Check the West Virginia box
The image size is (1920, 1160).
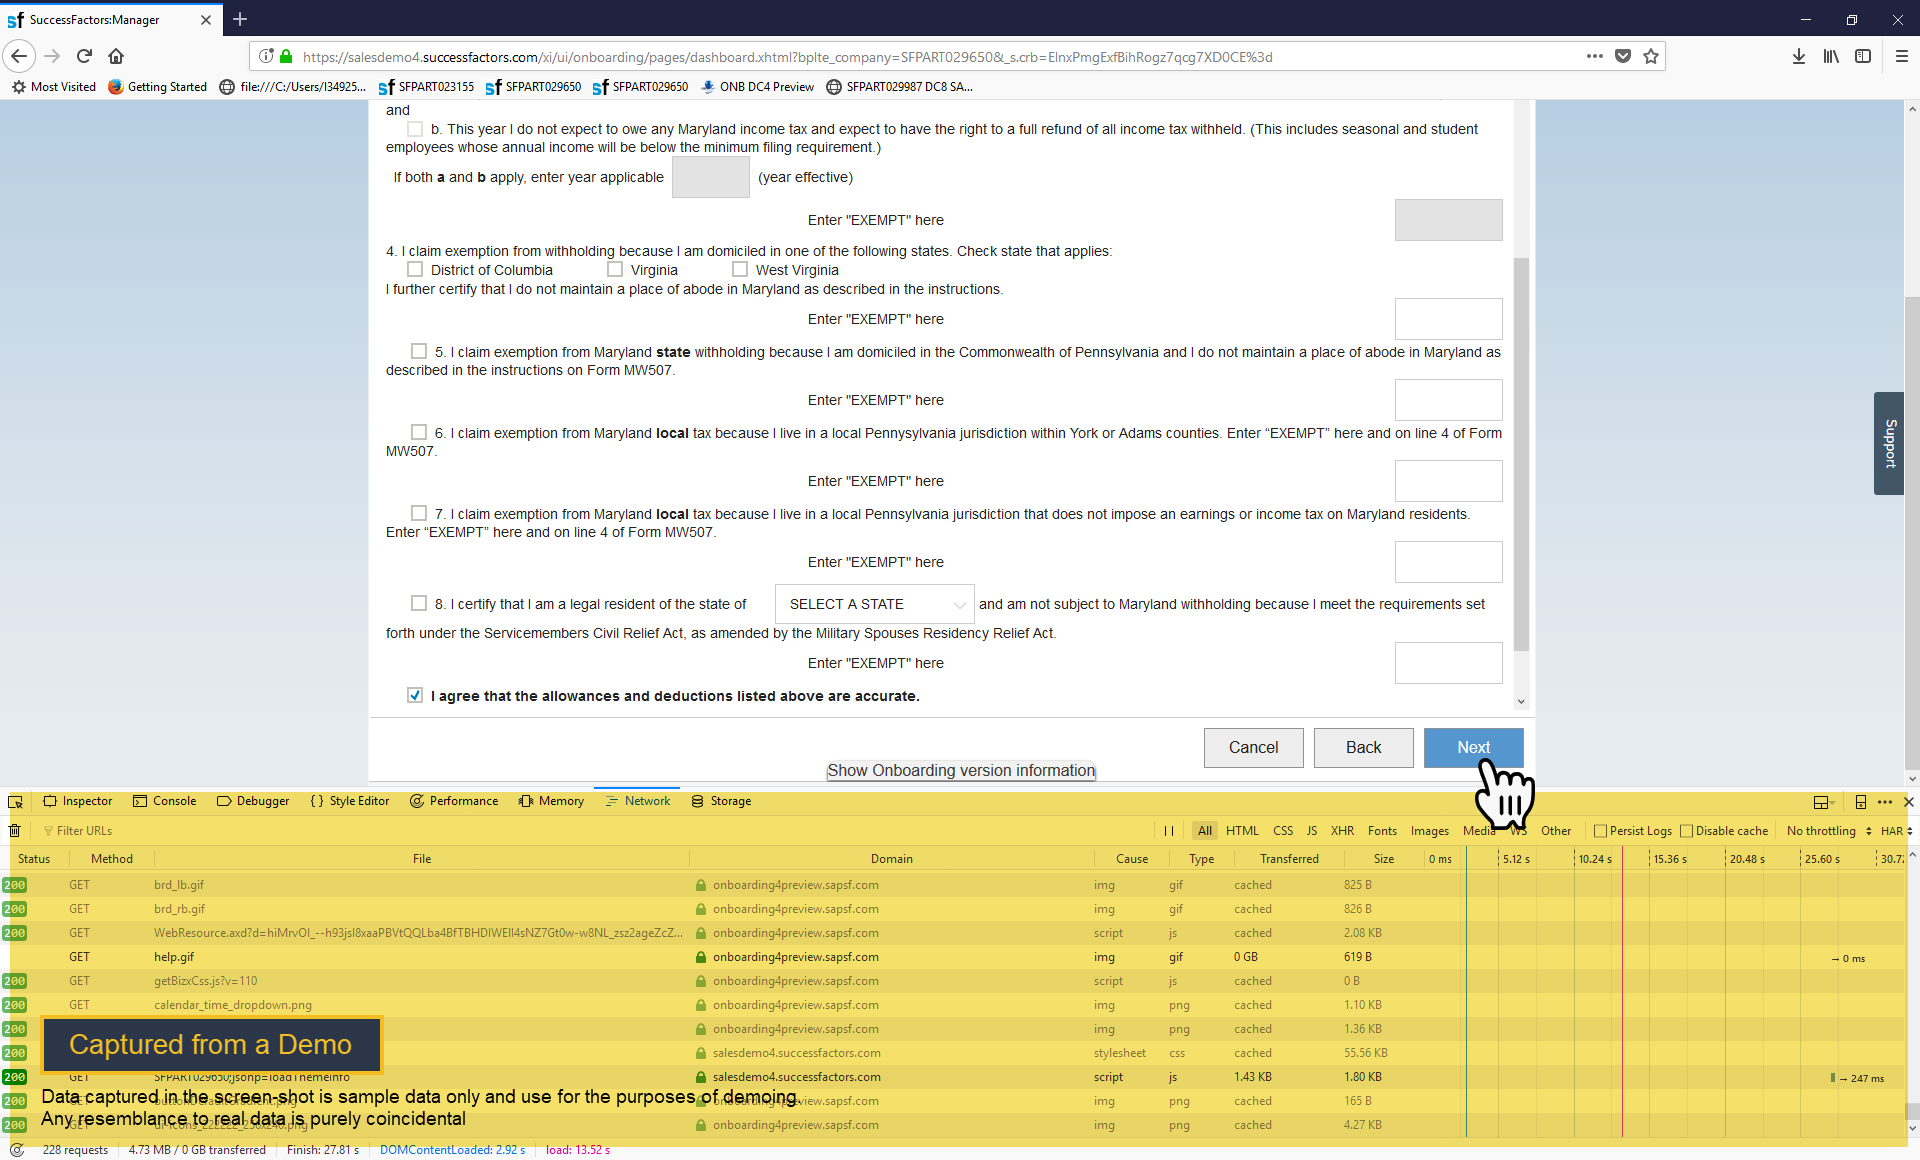pyautogui.click(x=740, y=269)
